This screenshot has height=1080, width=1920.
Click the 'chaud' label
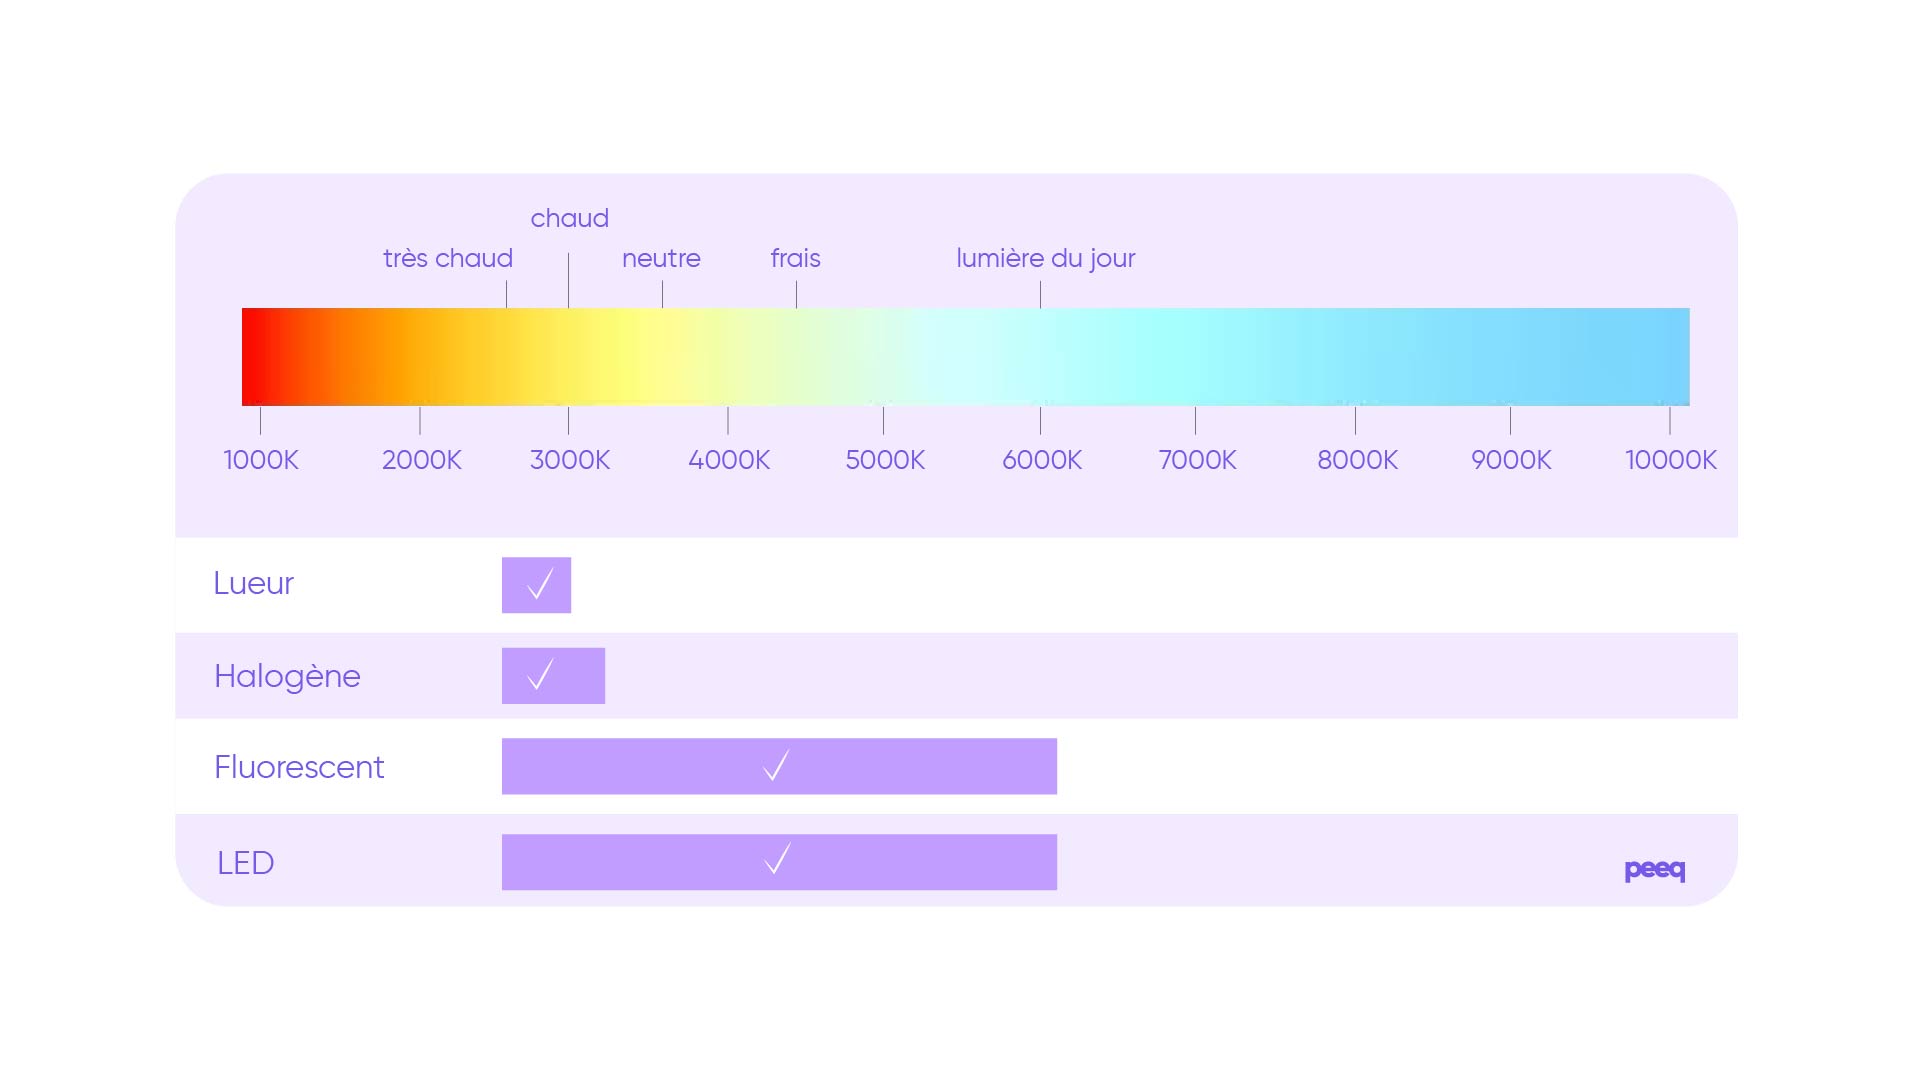570,218
